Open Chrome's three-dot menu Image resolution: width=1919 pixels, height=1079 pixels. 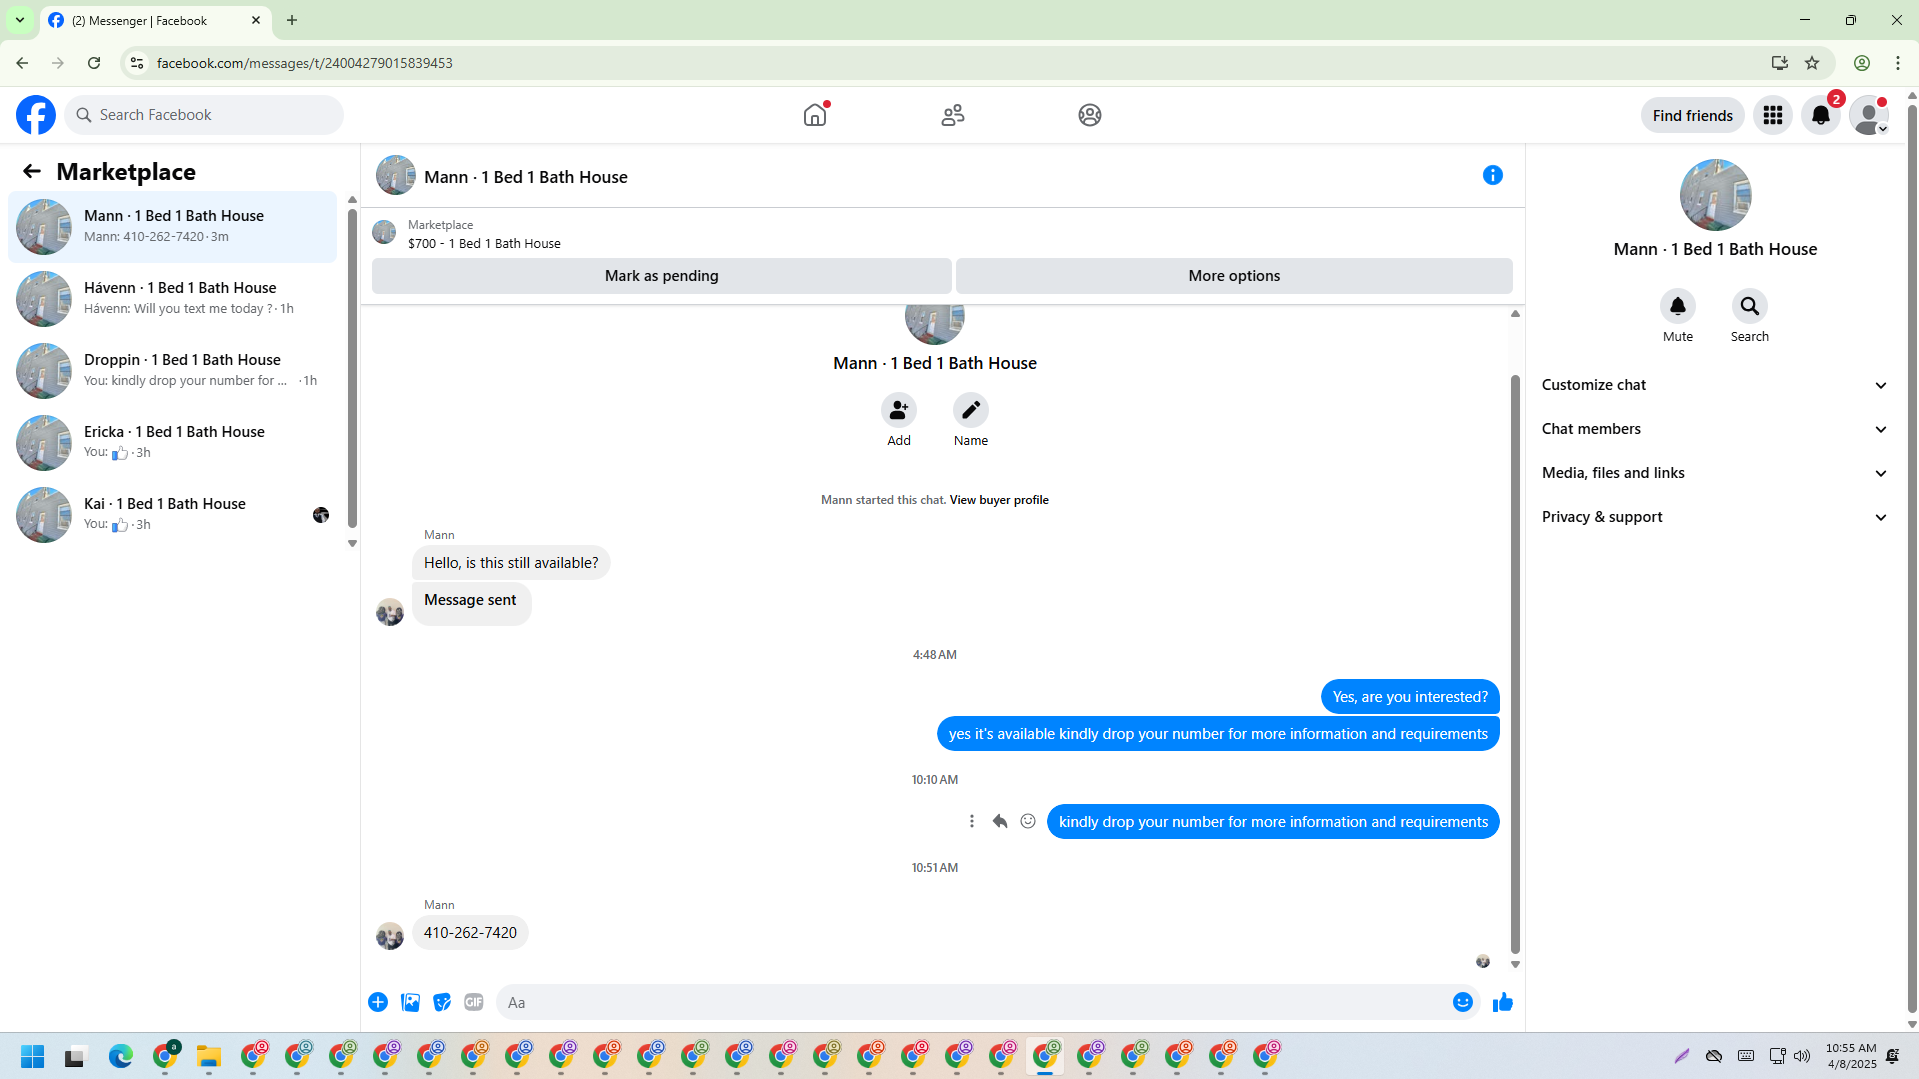click(x=1898, y=63)
